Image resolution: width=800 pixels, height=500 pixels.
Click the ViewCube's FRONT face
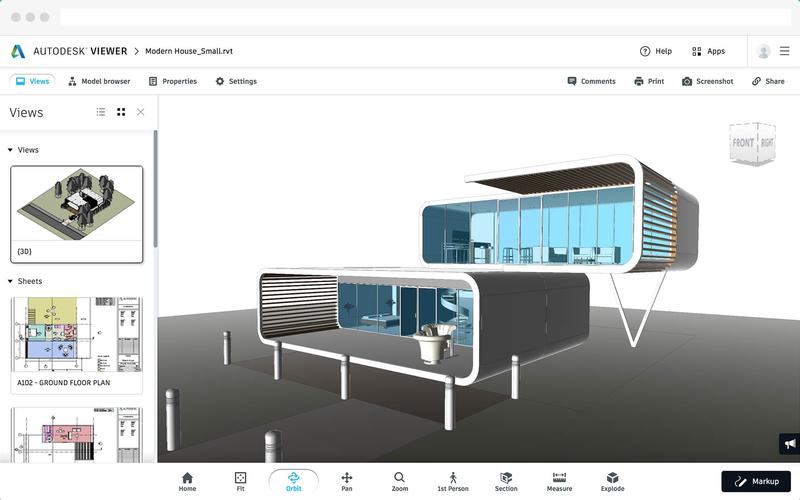coord(743,143)
